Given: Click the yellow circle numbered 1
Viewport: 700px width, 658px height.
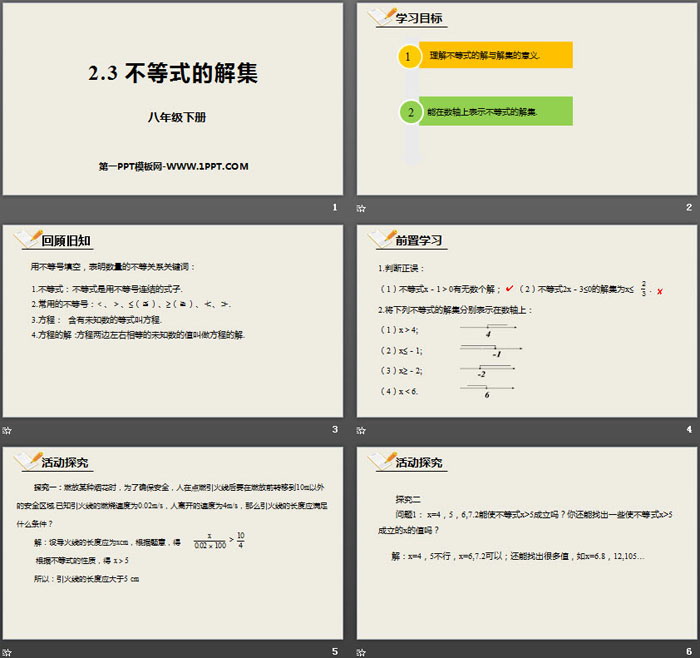Looking at the screenshot, I should click(409, 55).
